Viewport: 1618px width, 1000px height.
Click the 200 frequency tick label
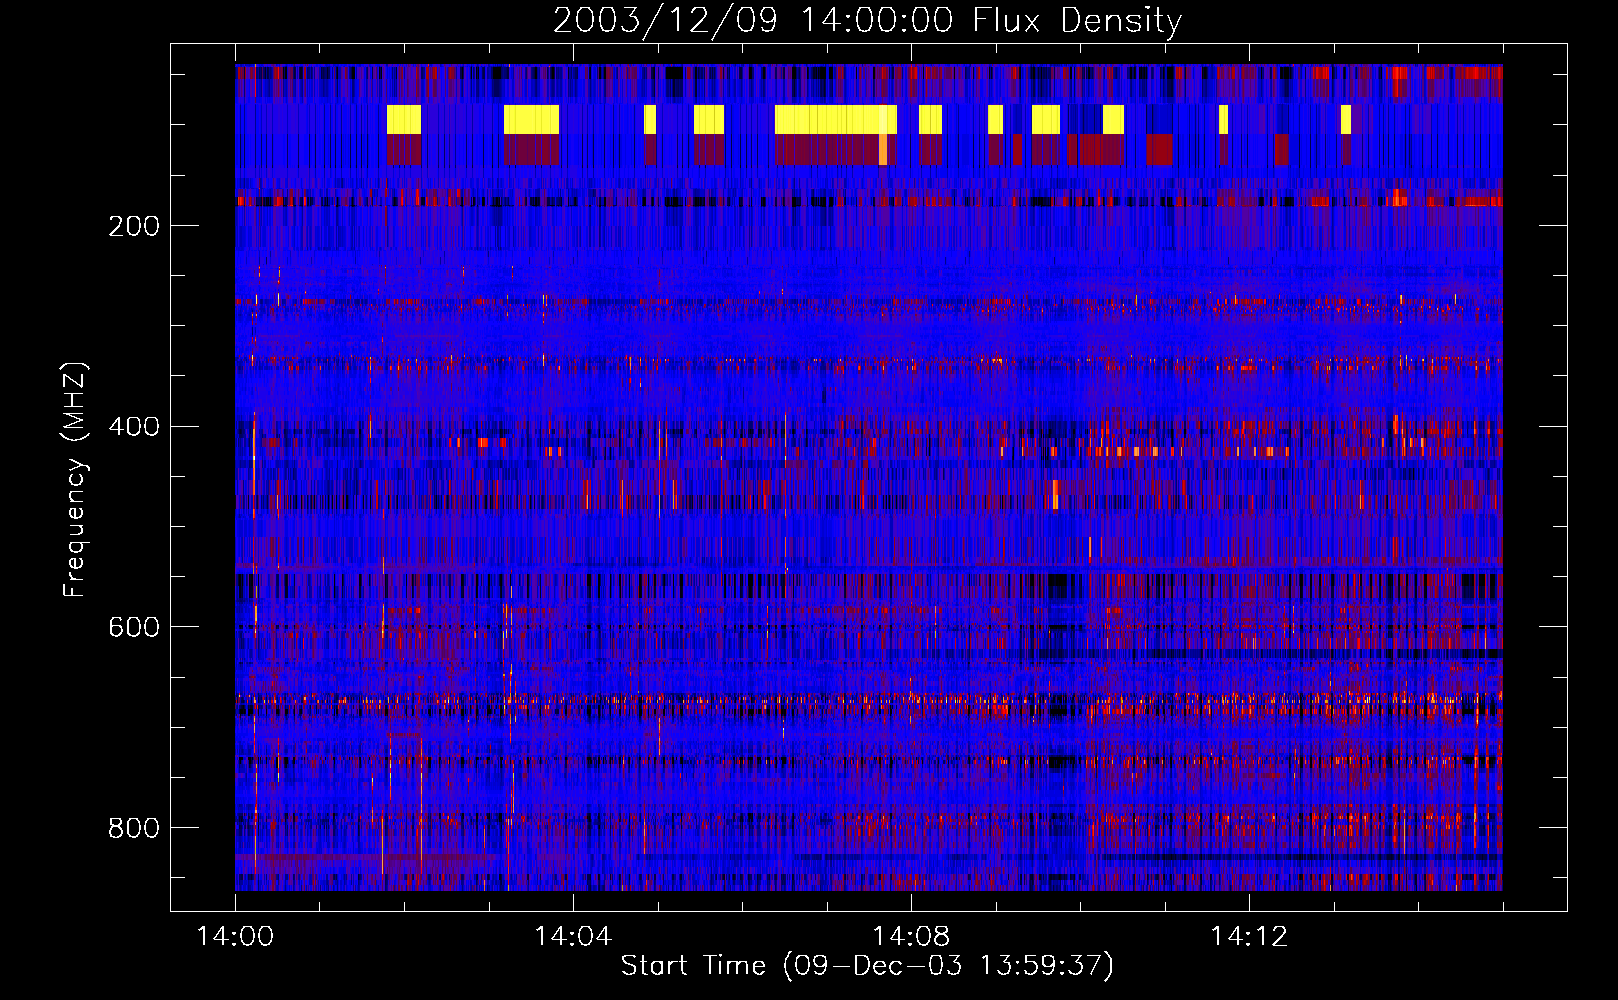click(x=134, y=226)
